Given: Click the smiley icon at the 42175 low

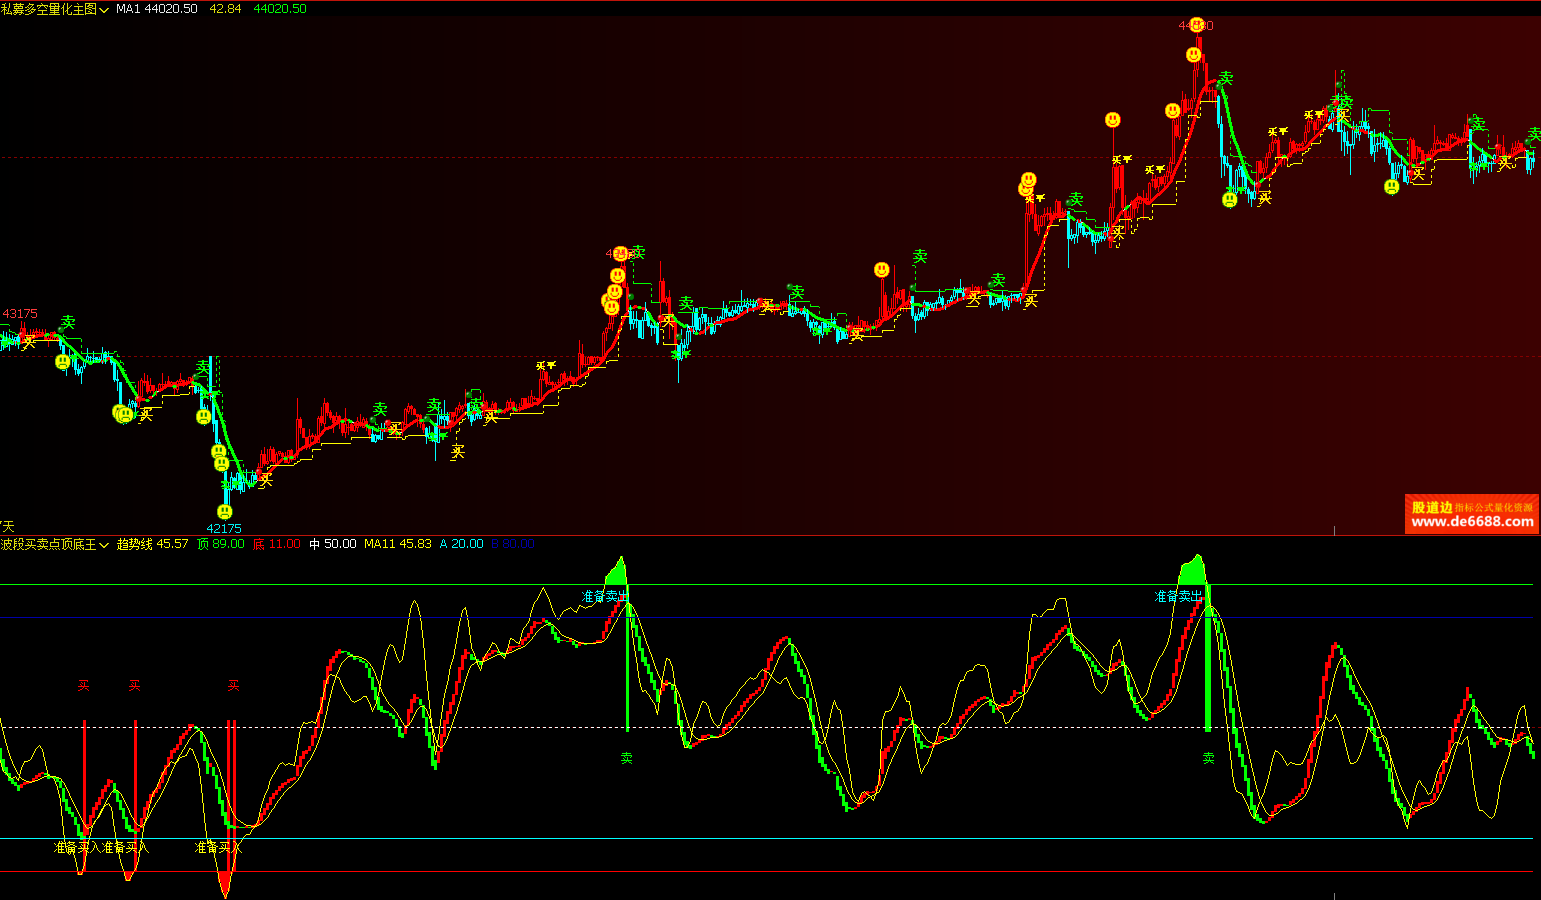Looking at the screenshot, I should (225, 512).
